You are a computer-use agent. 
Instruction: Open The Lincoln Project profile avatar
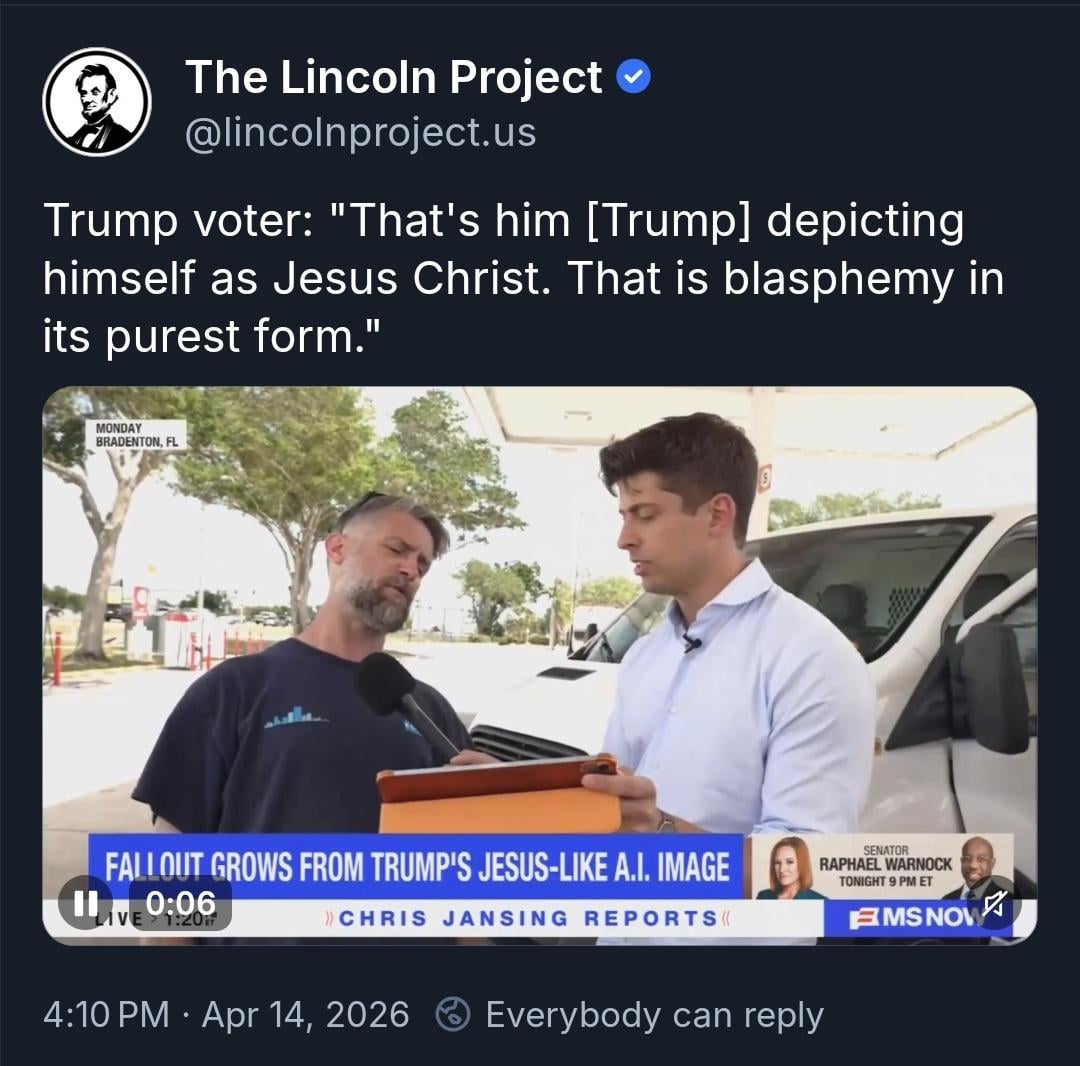pyautogui.click(x=97, y=102)
